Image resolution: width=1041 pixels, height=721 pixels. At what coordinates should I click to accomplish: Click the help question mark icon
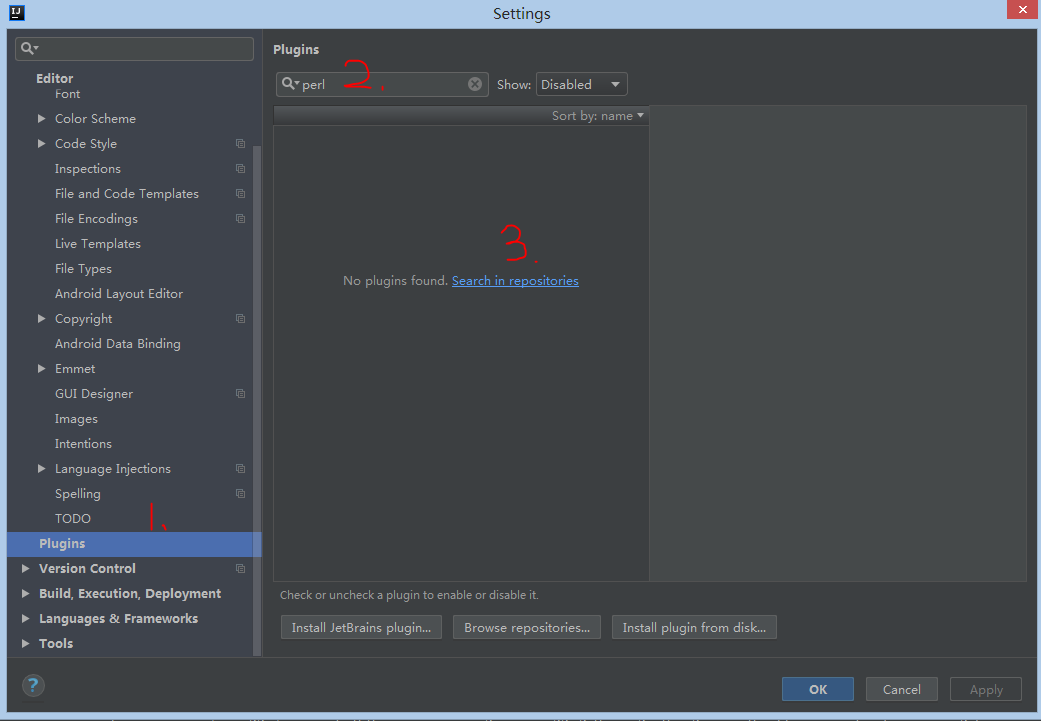click(x=33, y=685)
